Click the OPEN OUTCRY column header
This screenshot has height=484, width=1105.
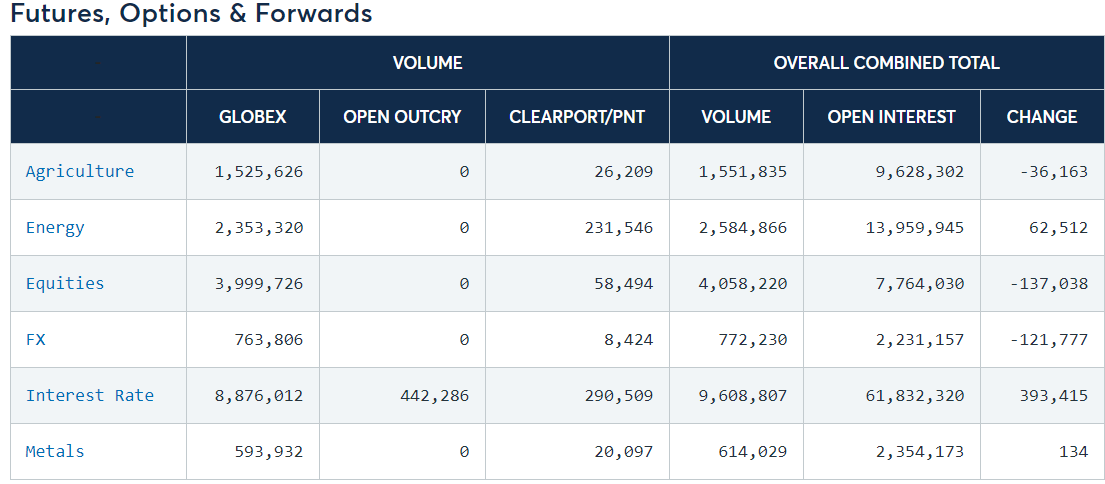point(402,116)
